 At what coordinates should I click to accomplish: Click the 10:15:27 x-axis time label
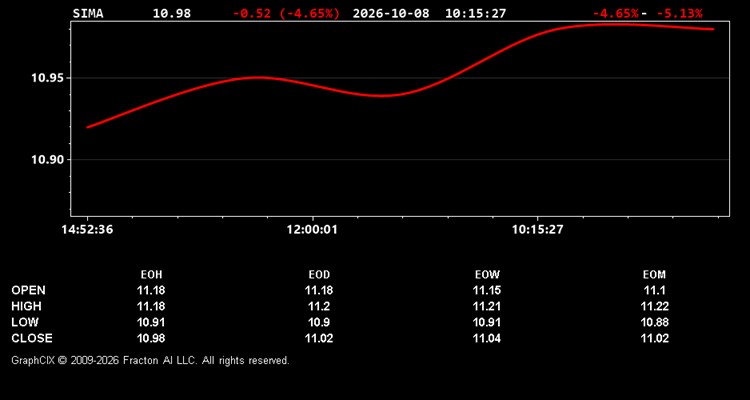[538, 230]
